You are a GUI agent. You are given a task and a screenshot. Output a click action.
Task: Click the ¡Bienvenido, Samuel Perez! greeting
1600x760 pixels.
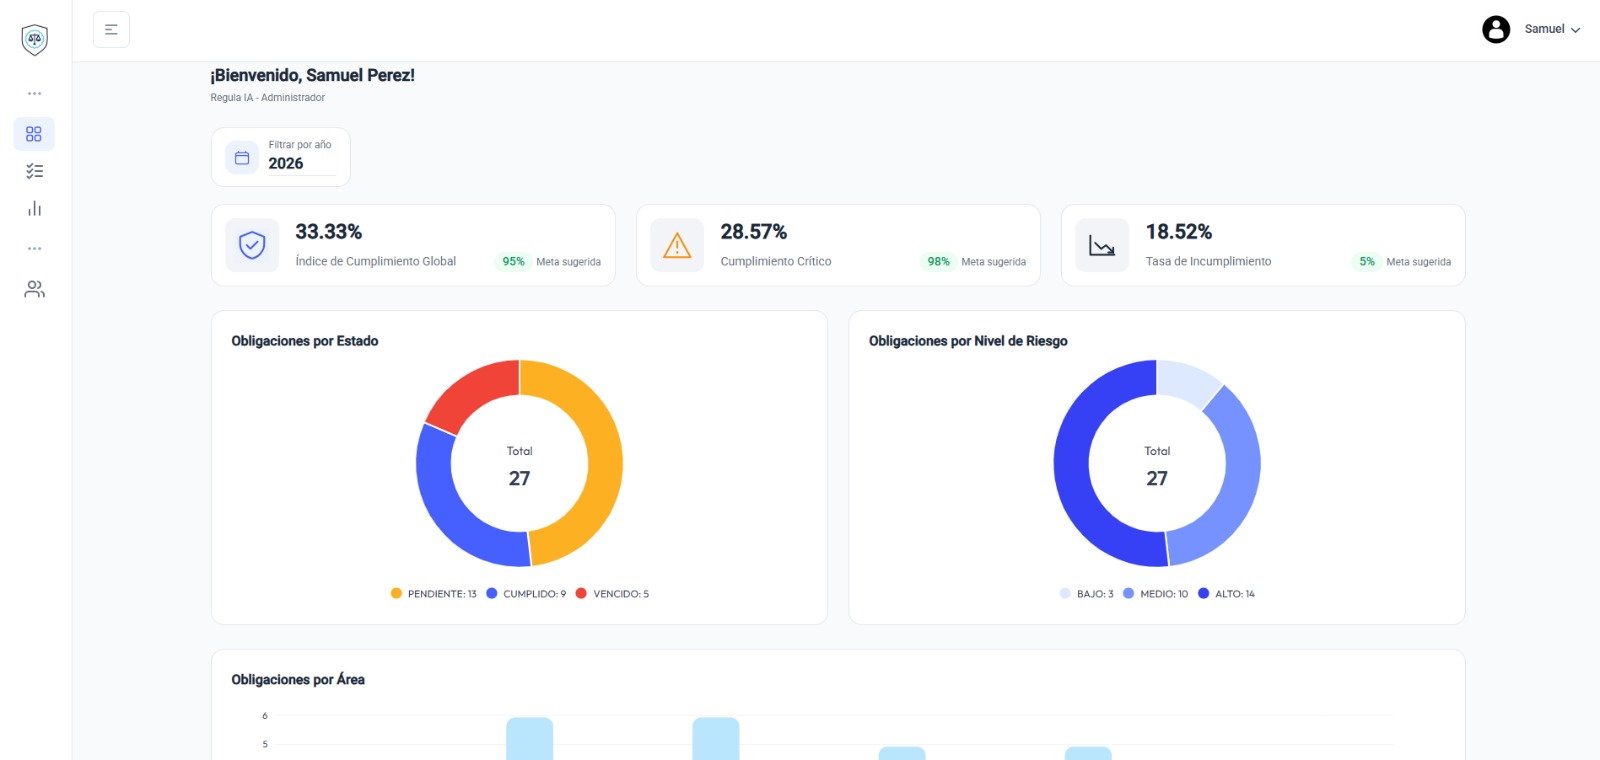tap(312, 75)
